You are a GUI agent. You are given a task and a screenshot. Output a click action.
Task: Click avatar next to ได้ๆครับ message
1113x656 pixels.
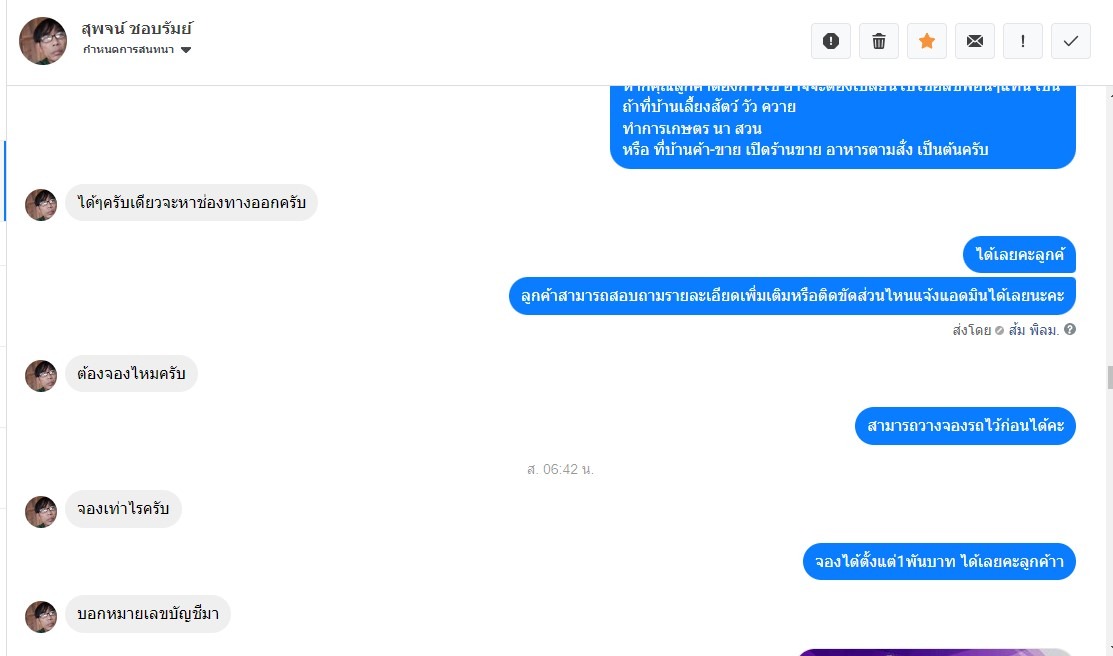click(41, 204)
